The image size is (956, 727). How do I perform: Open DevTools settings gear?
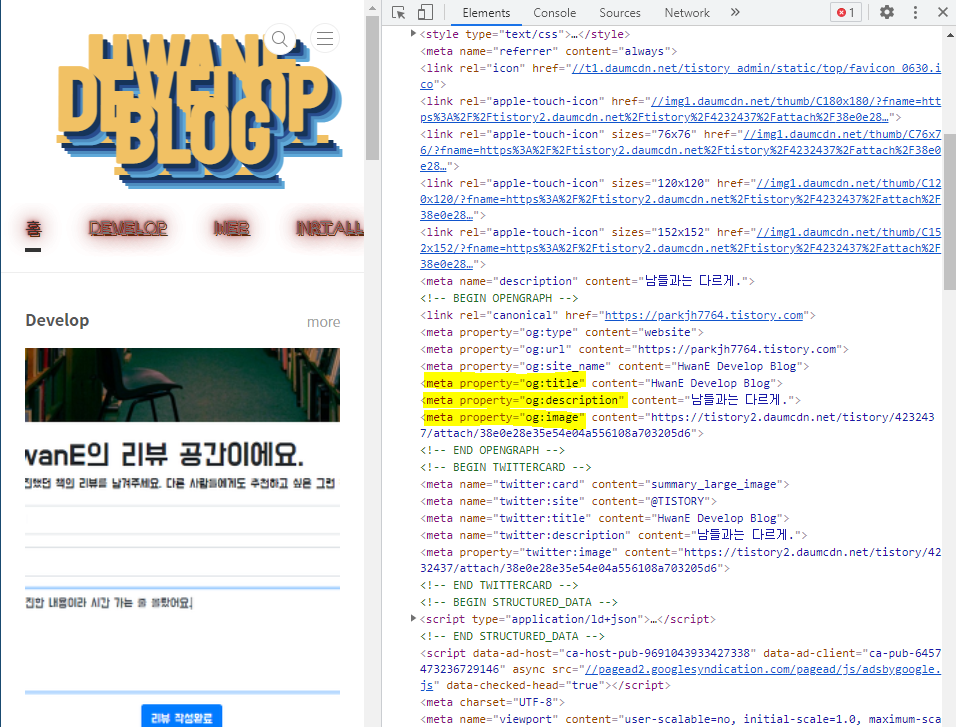[886, 12]
